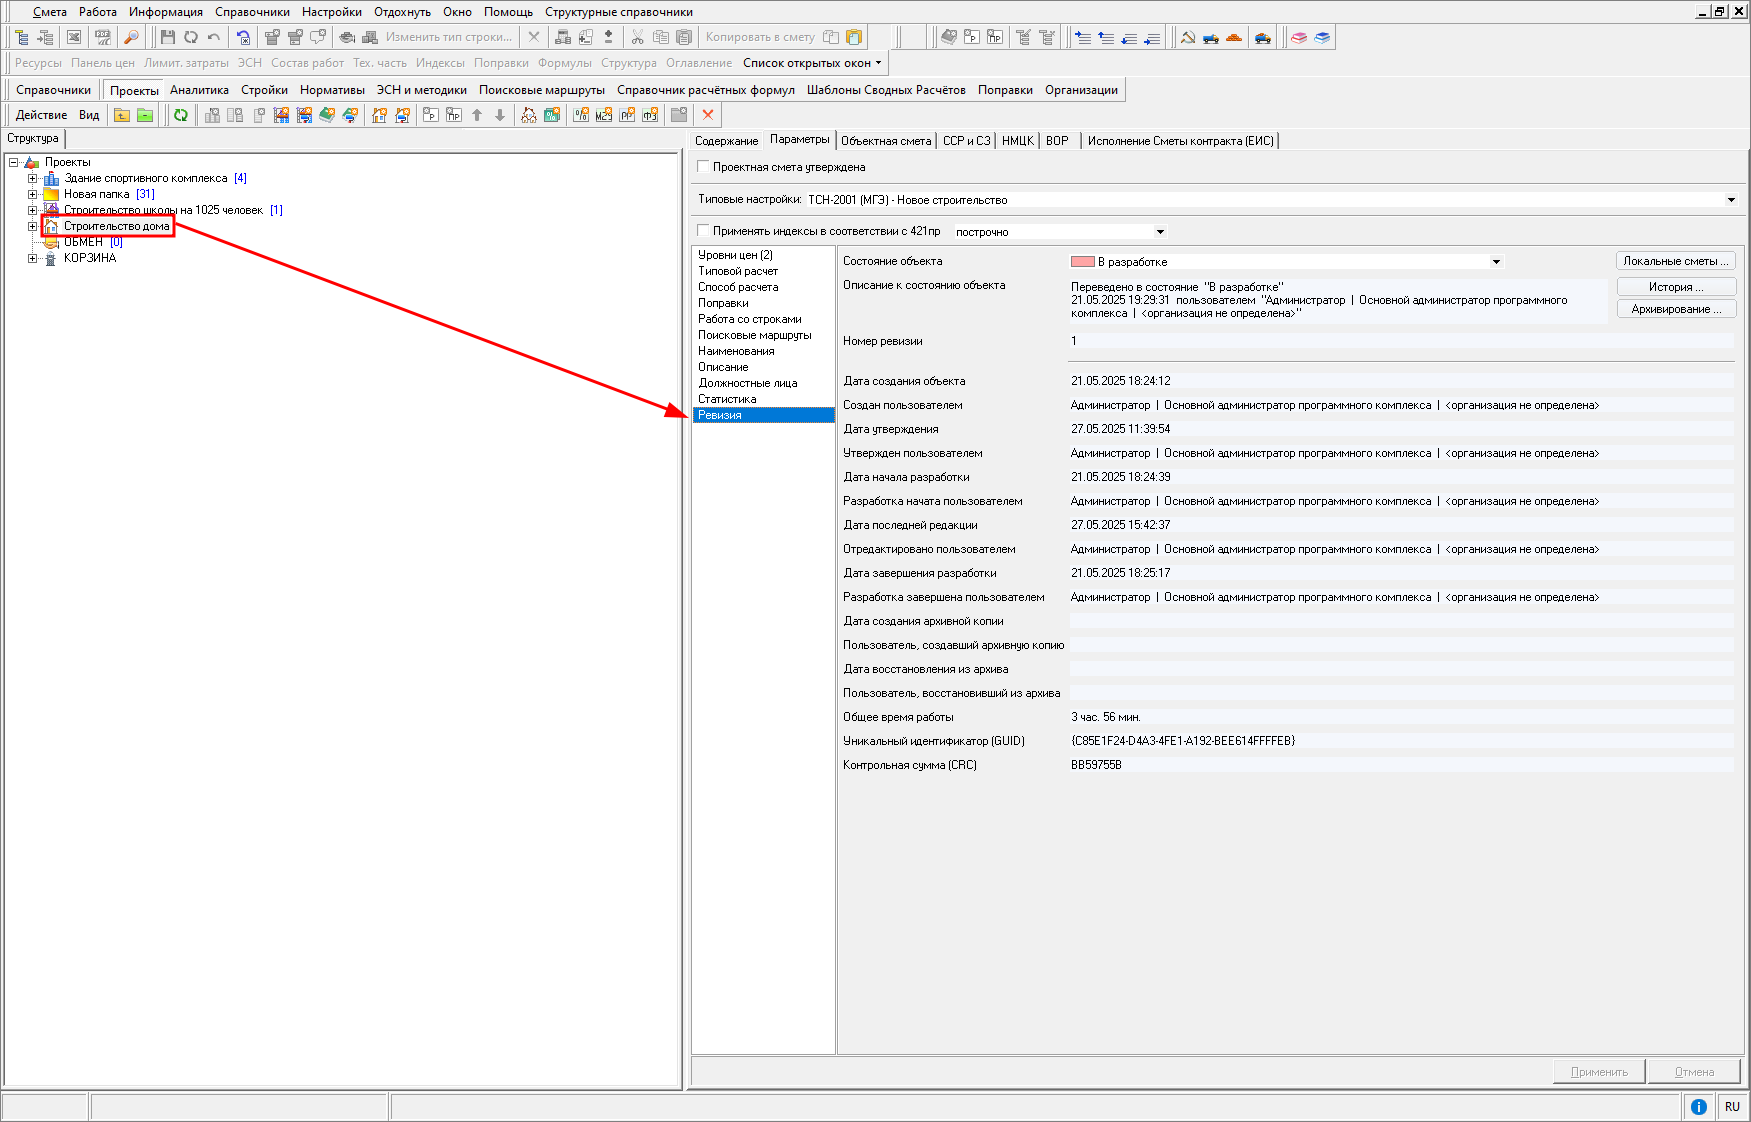Switch to 'Объектная смета' tab

pos(886,141)
